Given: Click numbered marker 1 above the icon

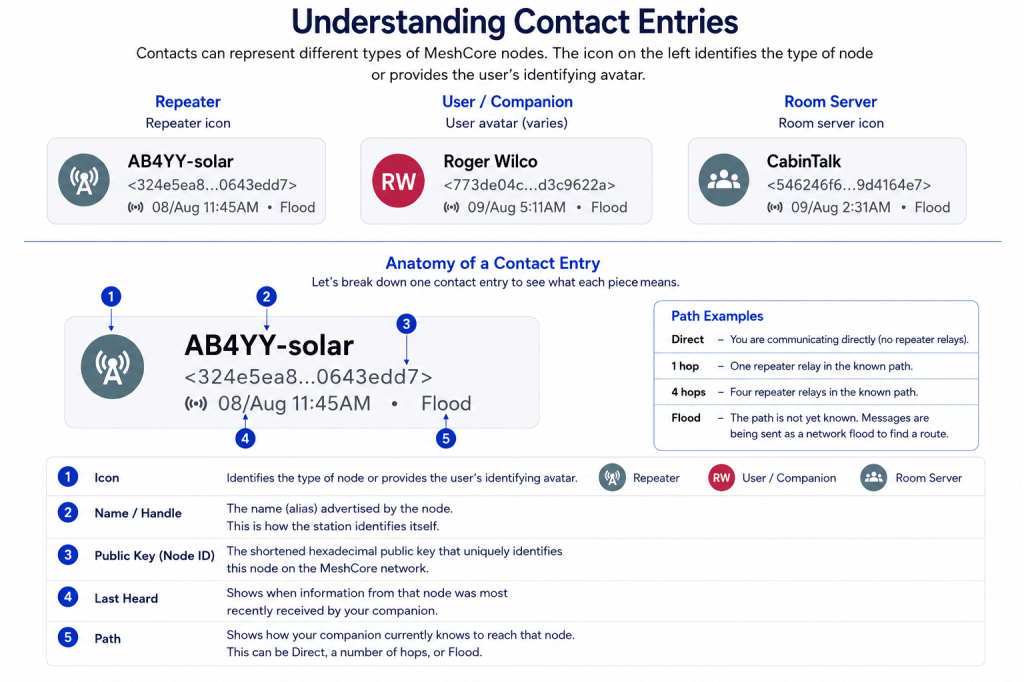Looking at the screenshot, I should coord(111,297).
